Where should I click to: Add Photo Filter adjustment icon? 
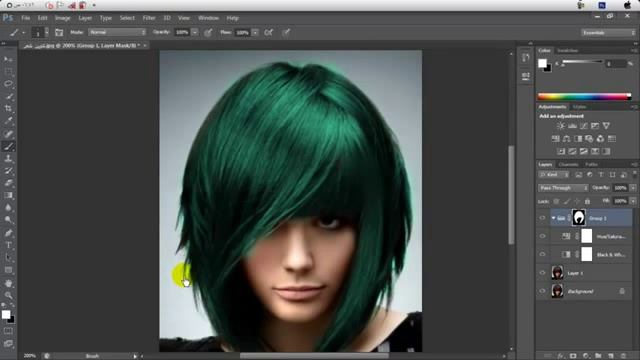(x=589, y=139)
